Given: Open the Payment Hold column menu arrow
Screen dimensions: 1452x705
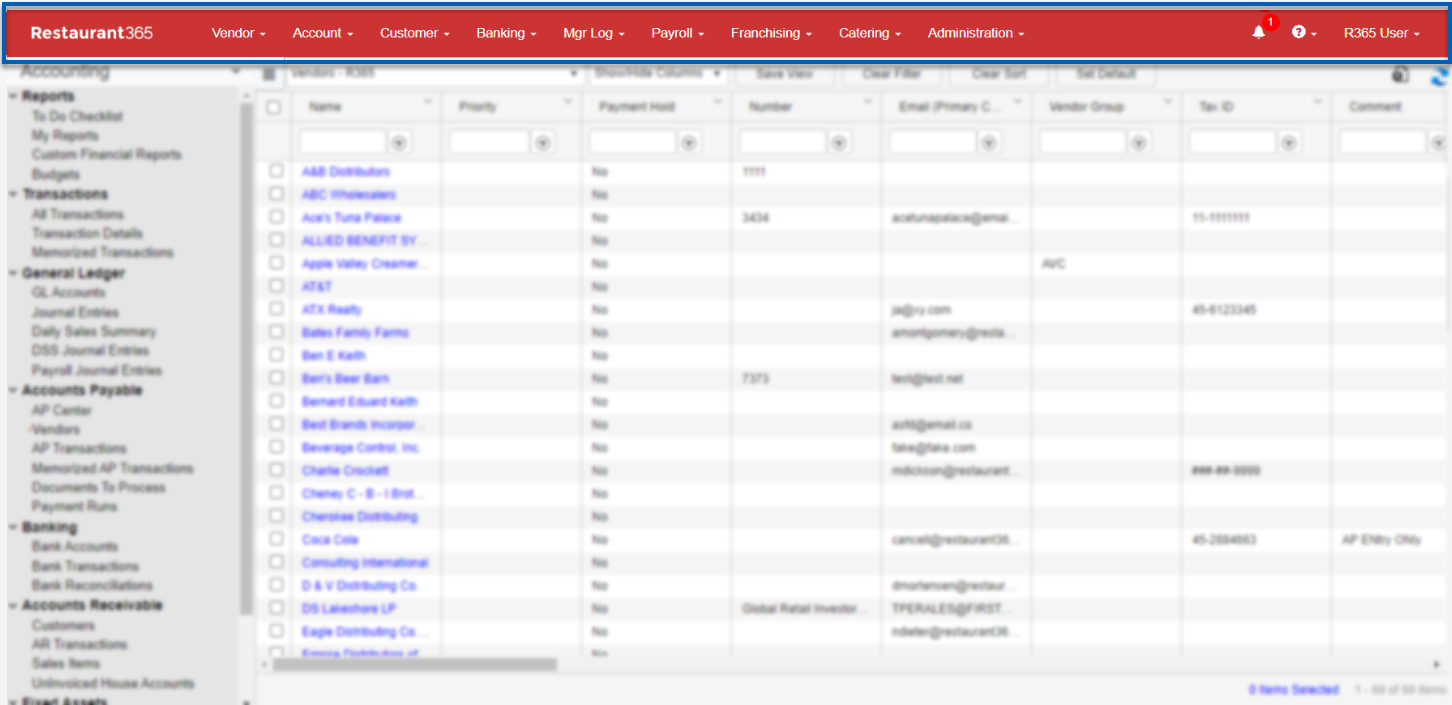Looking at the screenshot, I should (718, 102).
